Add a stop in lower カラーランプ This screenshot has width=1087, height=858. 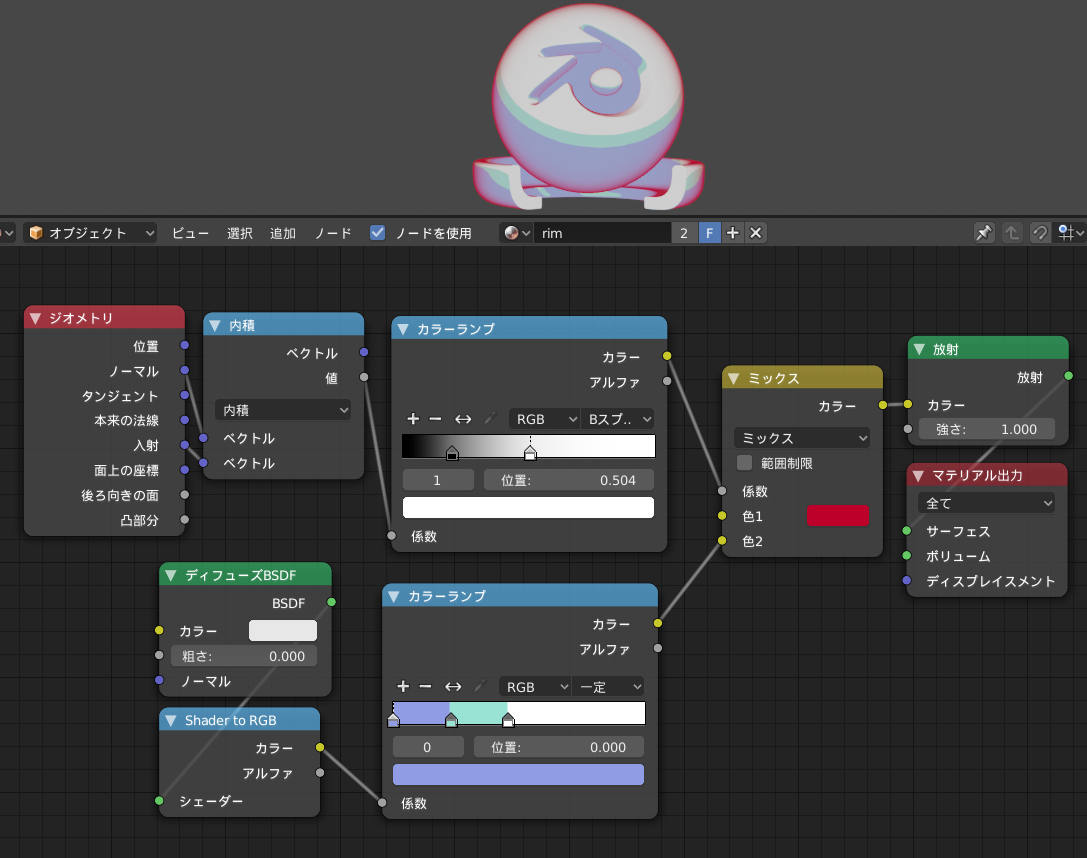point(403,686)
